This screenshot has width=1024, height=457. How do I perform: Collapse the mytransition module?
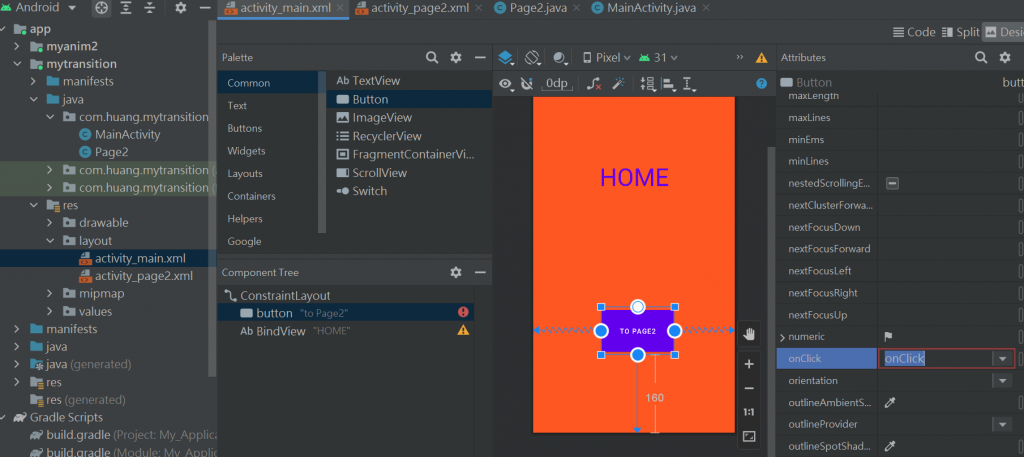pyautogui.click(x=17, y=64)
